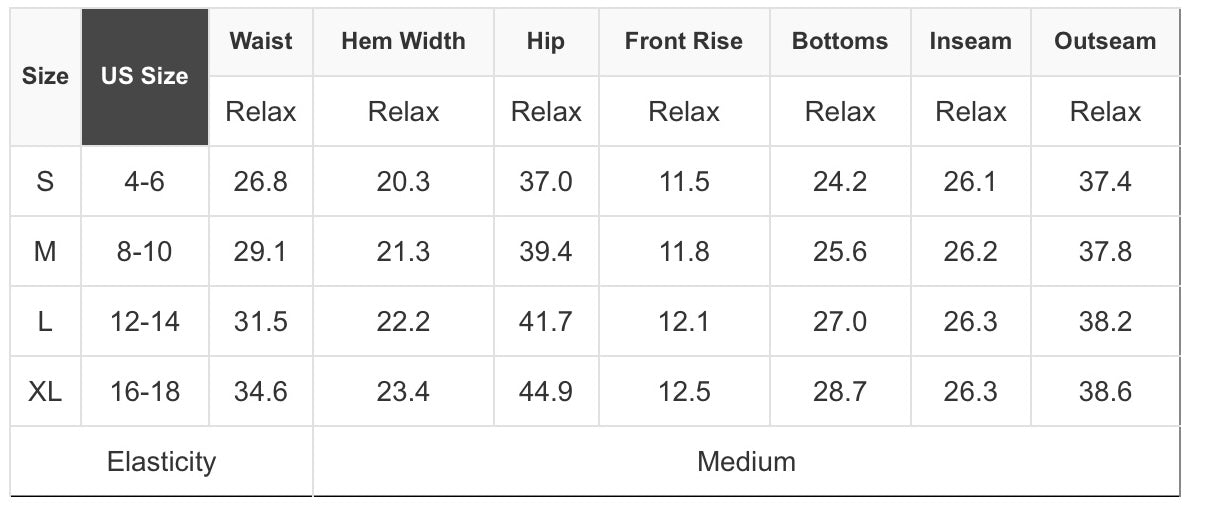Select US size 8-10 cell
1215x510 pixels.
[145, 252]
